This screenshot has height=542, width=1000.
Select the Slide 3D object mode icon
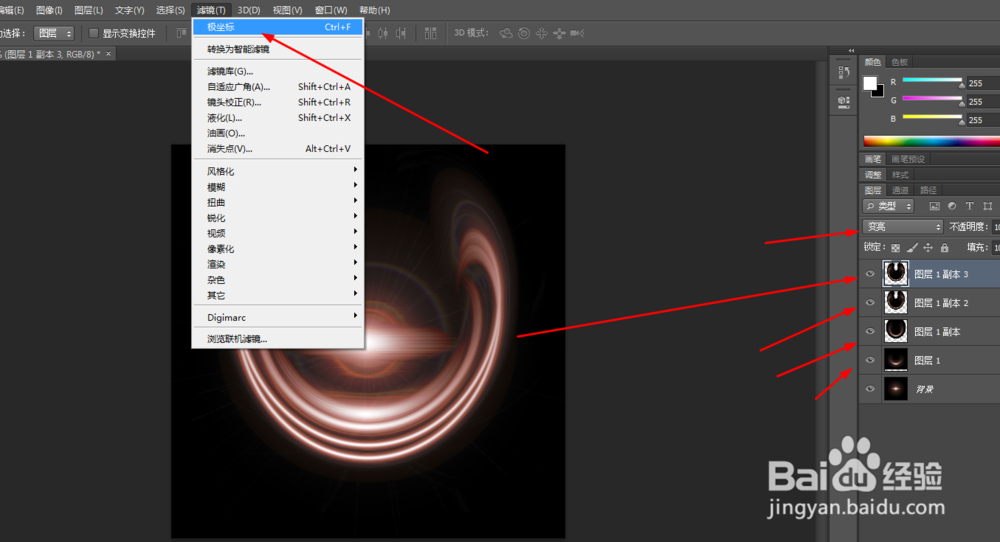pyautogui.click(x=559, y=33)
